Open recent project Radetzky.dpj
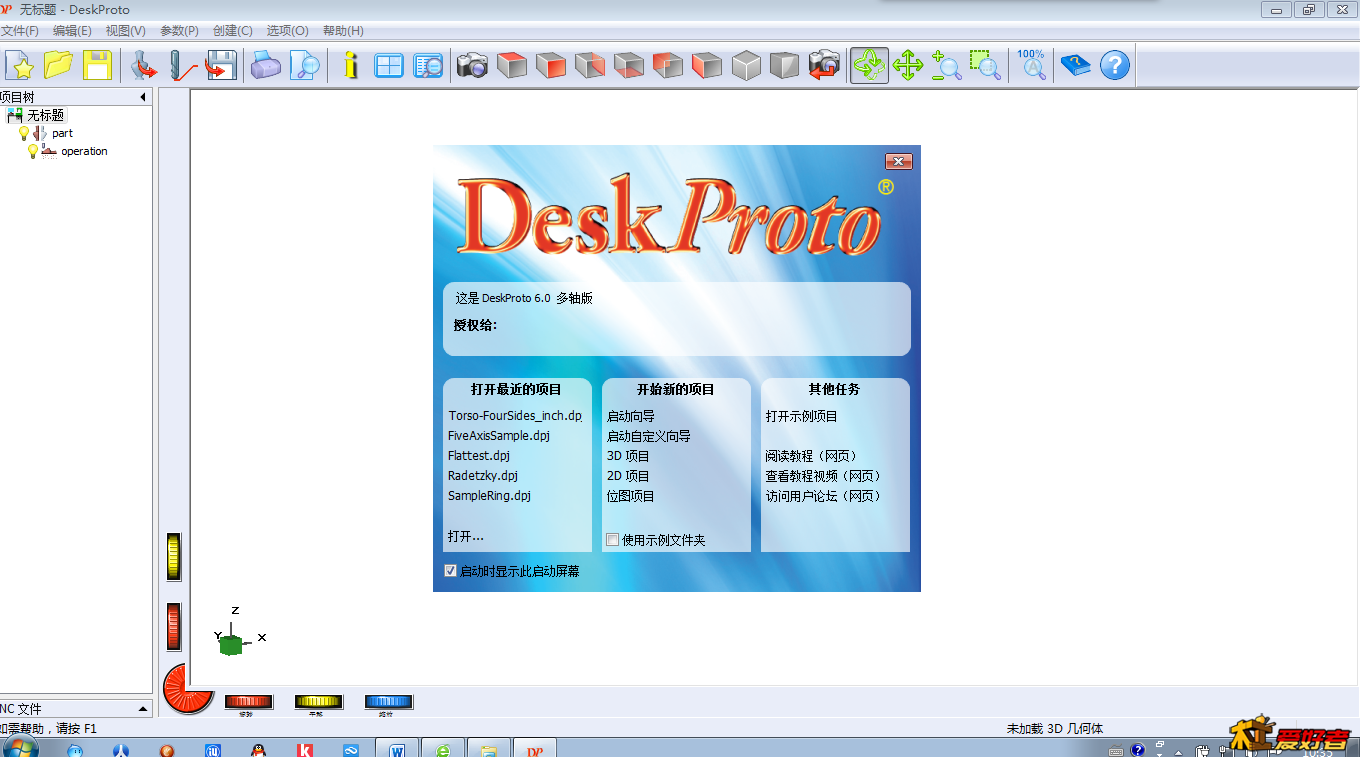This screenshot has width=1360, height=757. coord(483,476)
